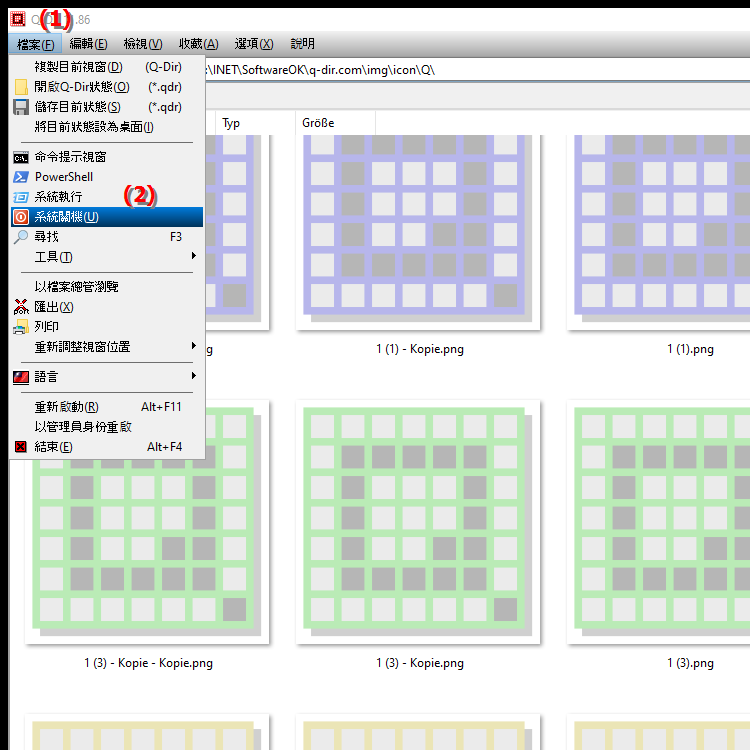The height and width of the screenshot is (750, 750).
Task: Expand the 重新調整視窗位置 submenu
Action: pos(107,347)
